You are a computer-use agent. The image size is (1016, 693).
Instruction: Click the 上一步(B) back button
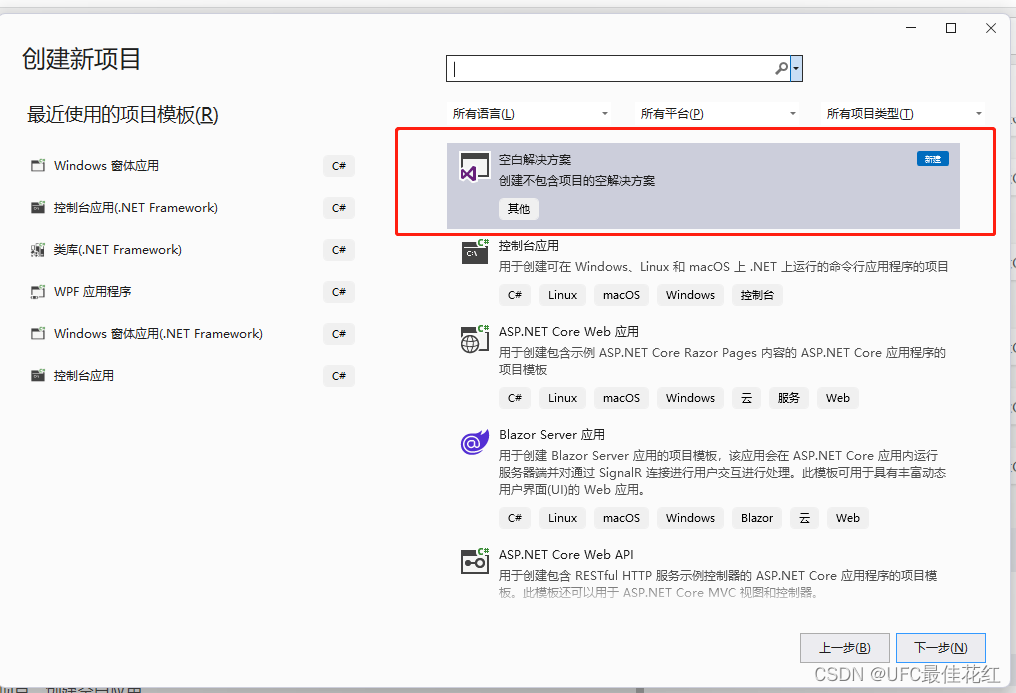point(844,648)
